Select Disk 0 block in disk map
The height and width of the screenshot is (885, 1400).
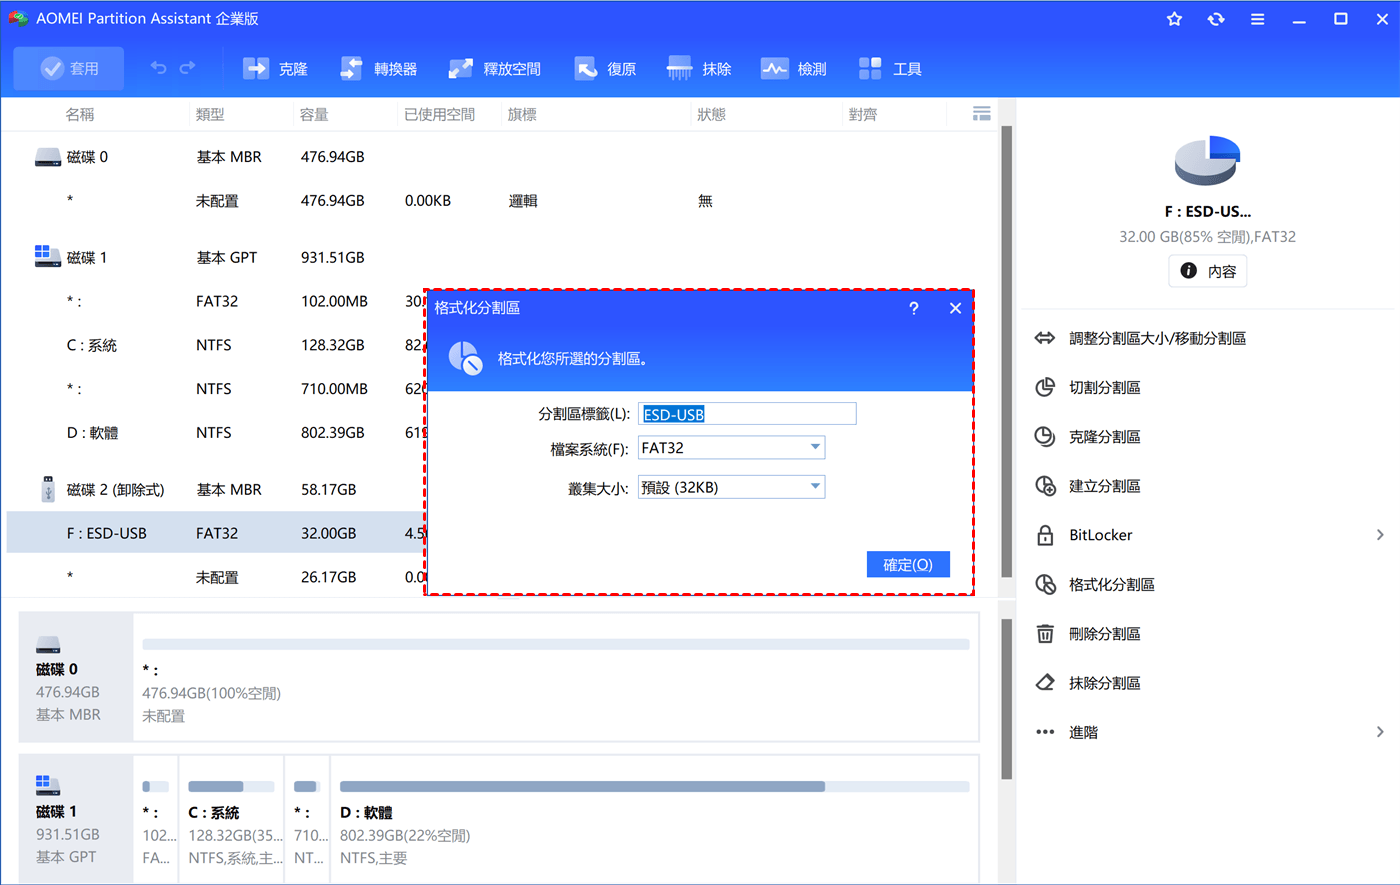(x=76, y=677)
